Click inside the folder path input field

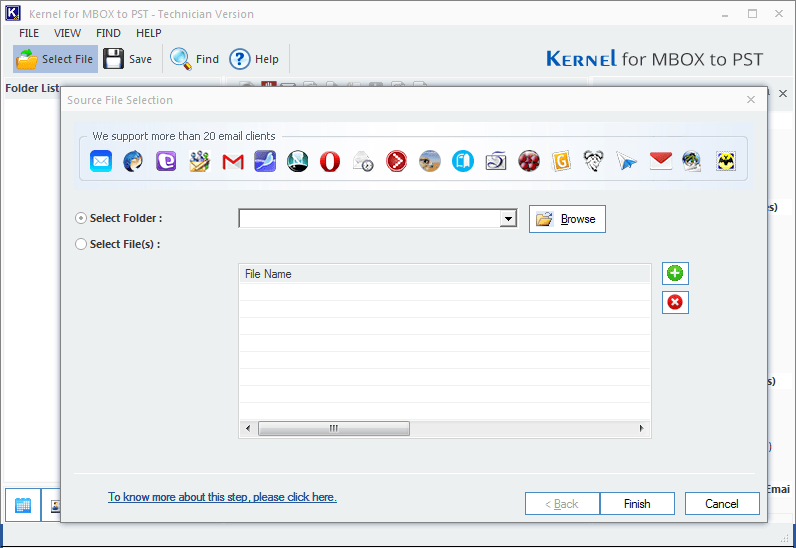click(370, 219)
